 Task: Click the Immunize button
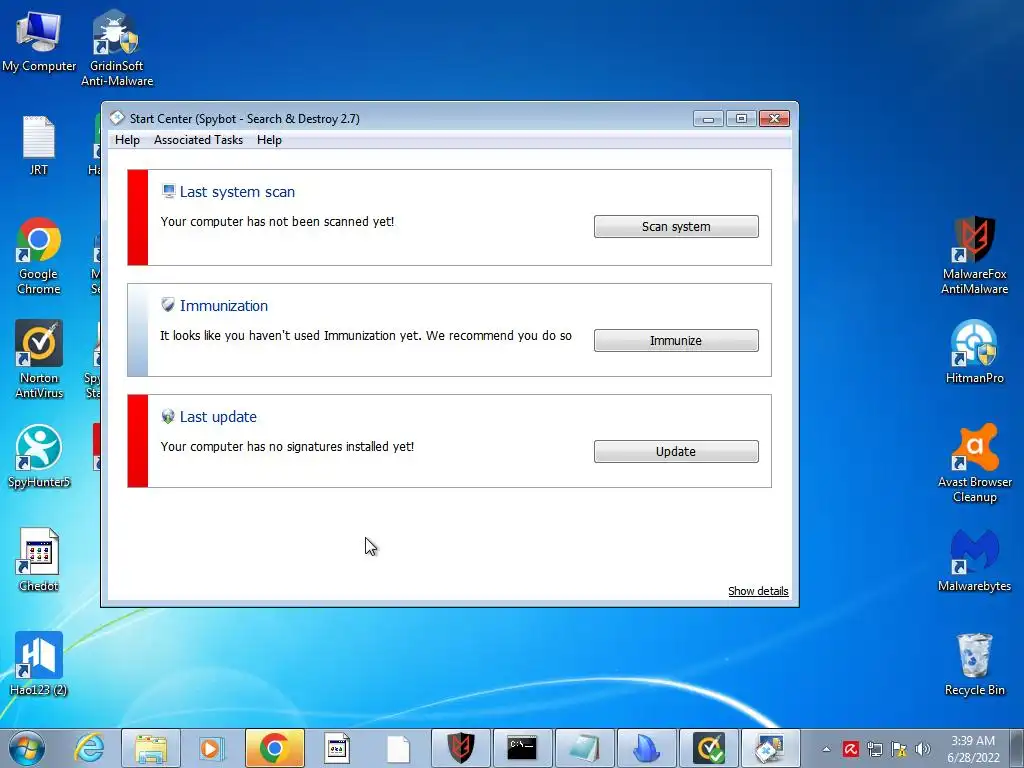click(676, 340)
